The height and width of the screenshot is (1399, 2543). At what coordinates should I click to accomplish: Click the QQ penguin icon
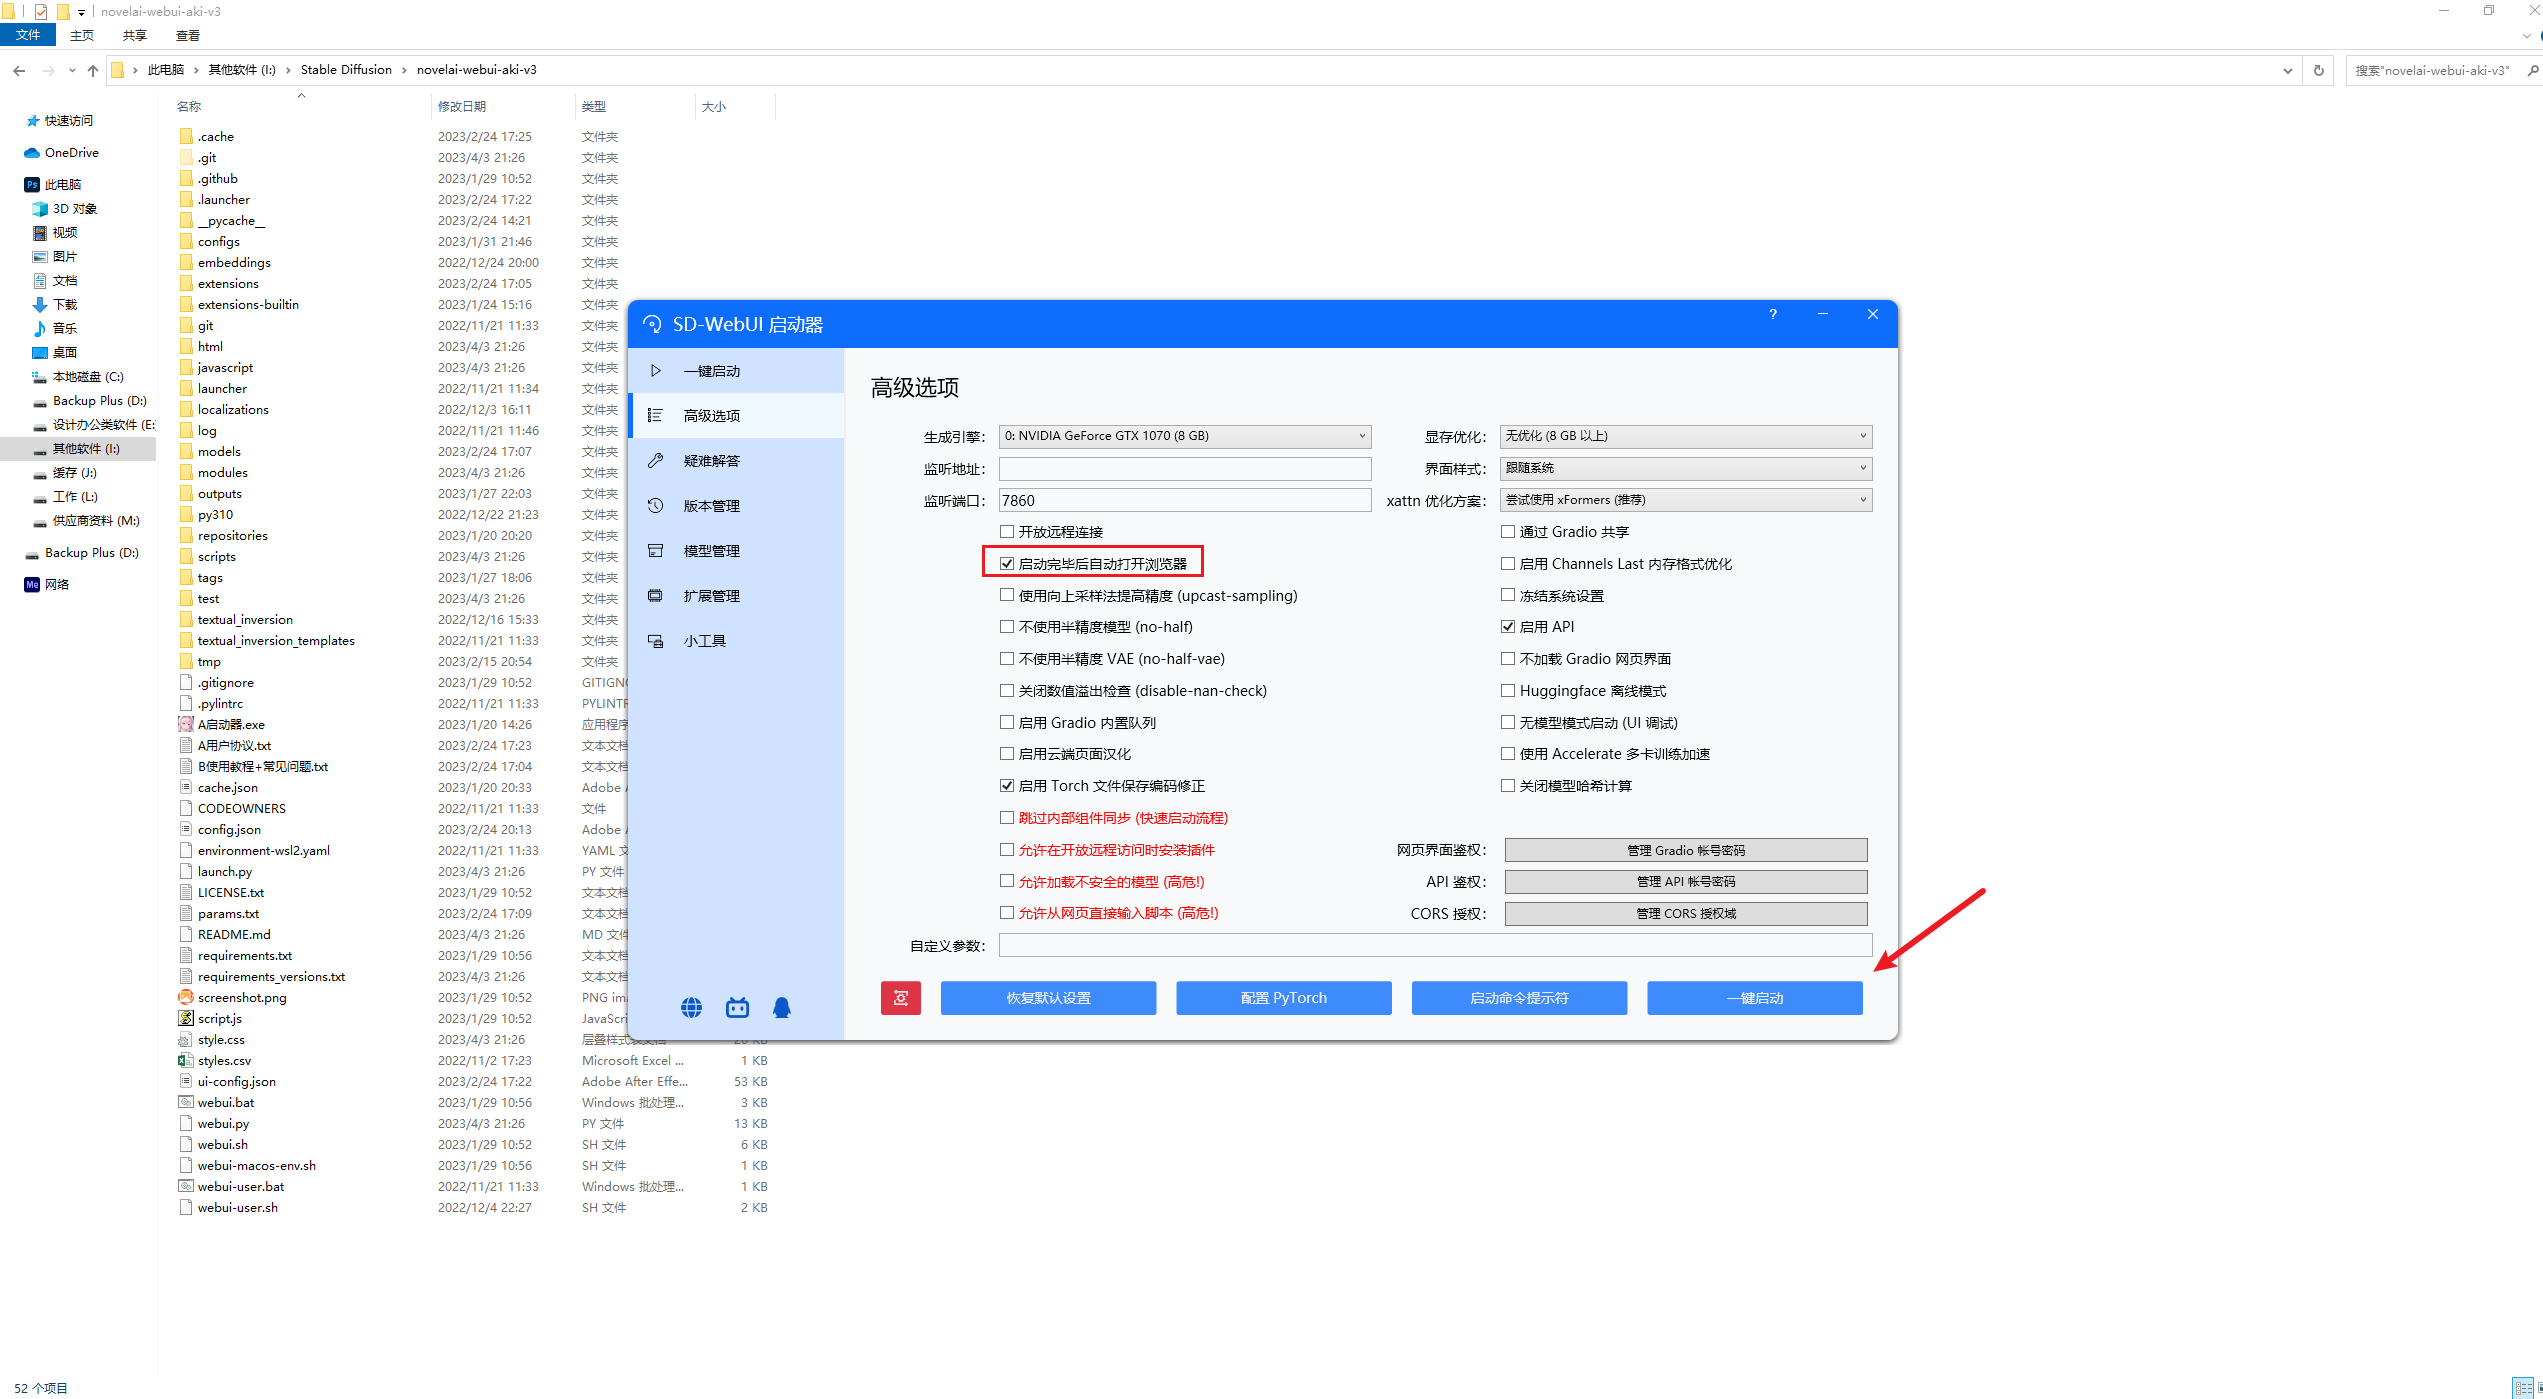pos(782,1007)
